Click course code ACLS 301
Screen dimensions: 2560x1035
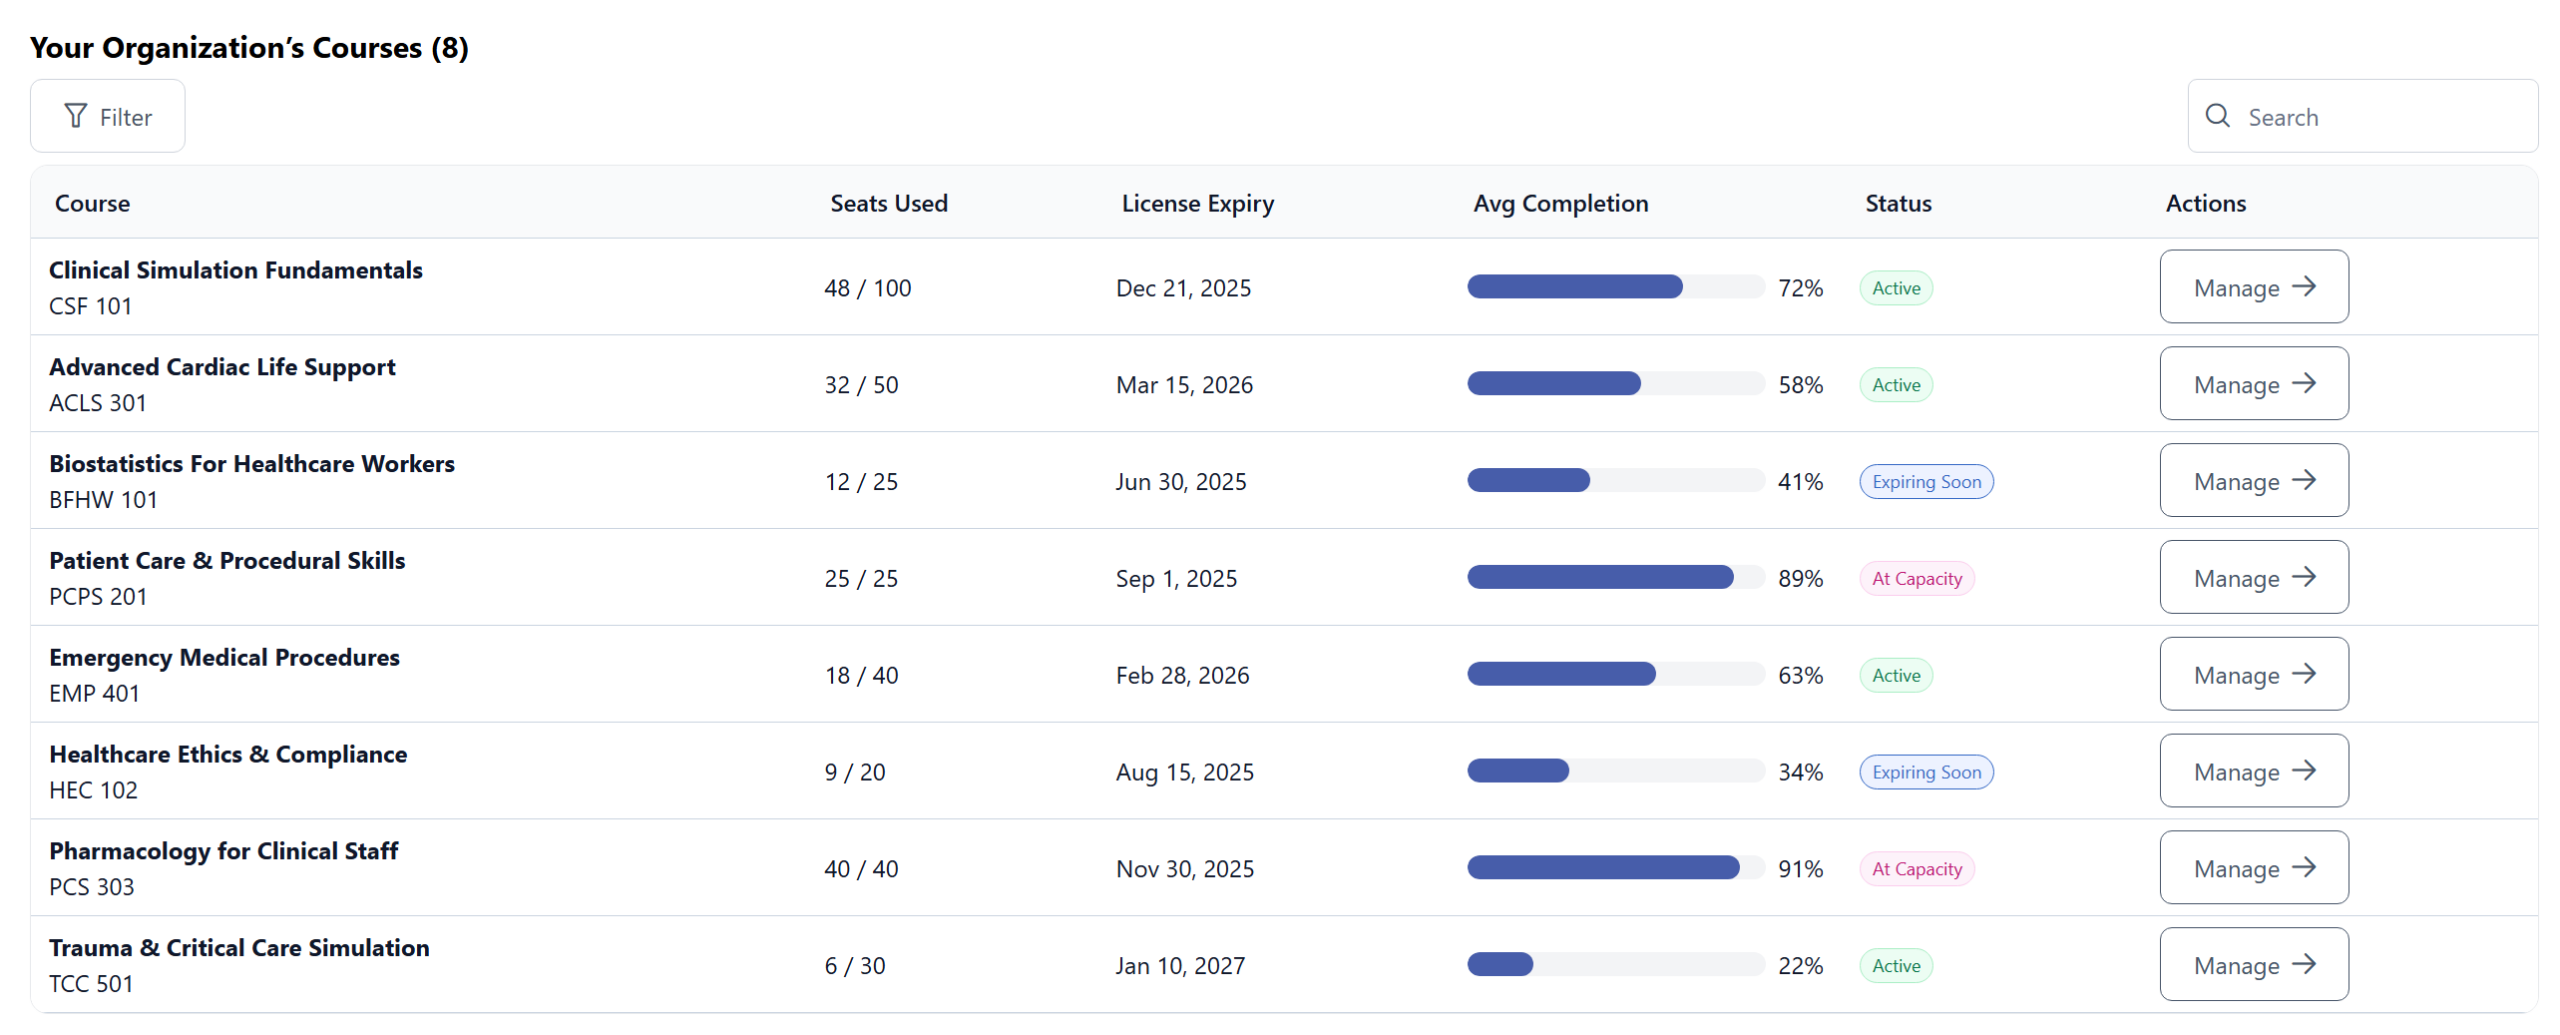(x=98, y=403)
